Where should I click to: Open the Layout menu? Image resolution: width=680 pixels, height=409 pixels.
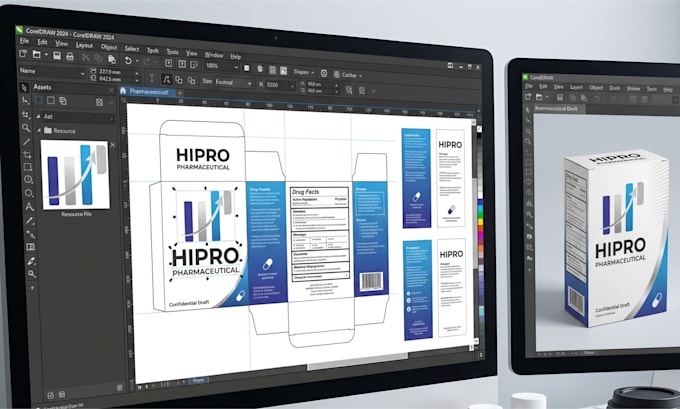coord(84,45)
